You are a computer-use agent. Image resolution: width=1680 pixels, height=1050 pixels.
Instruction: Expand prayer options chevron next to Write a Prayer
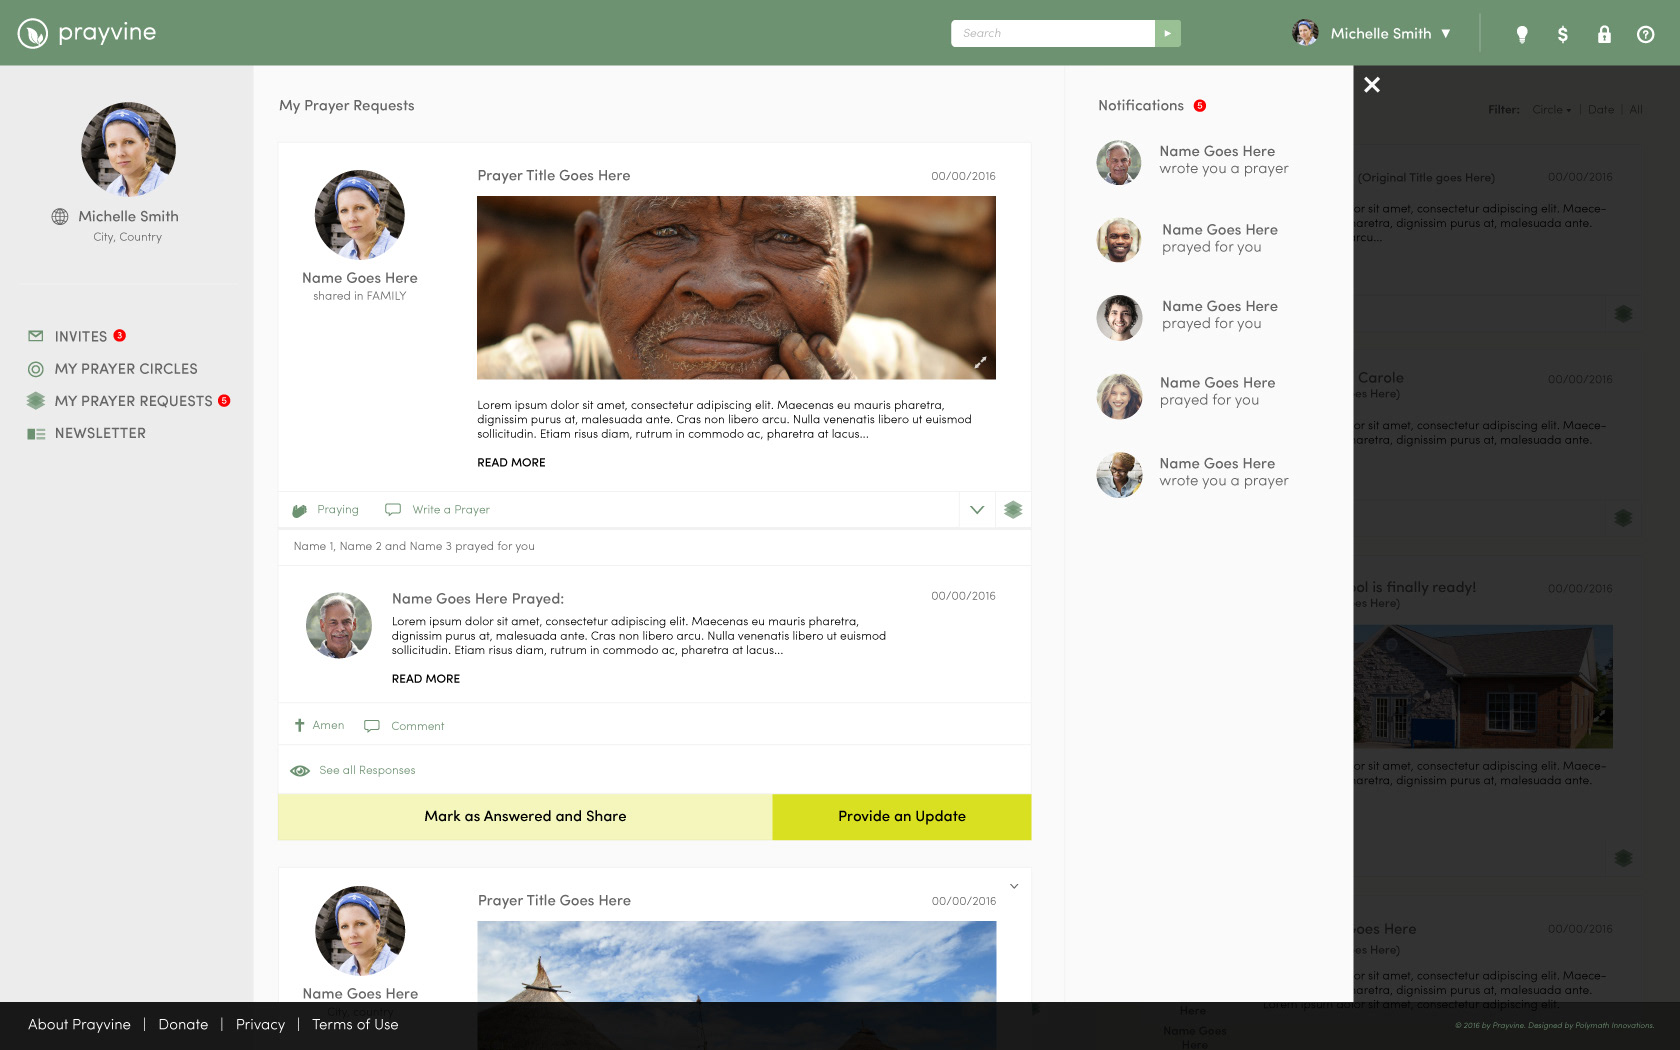click(x=977, y=510)
